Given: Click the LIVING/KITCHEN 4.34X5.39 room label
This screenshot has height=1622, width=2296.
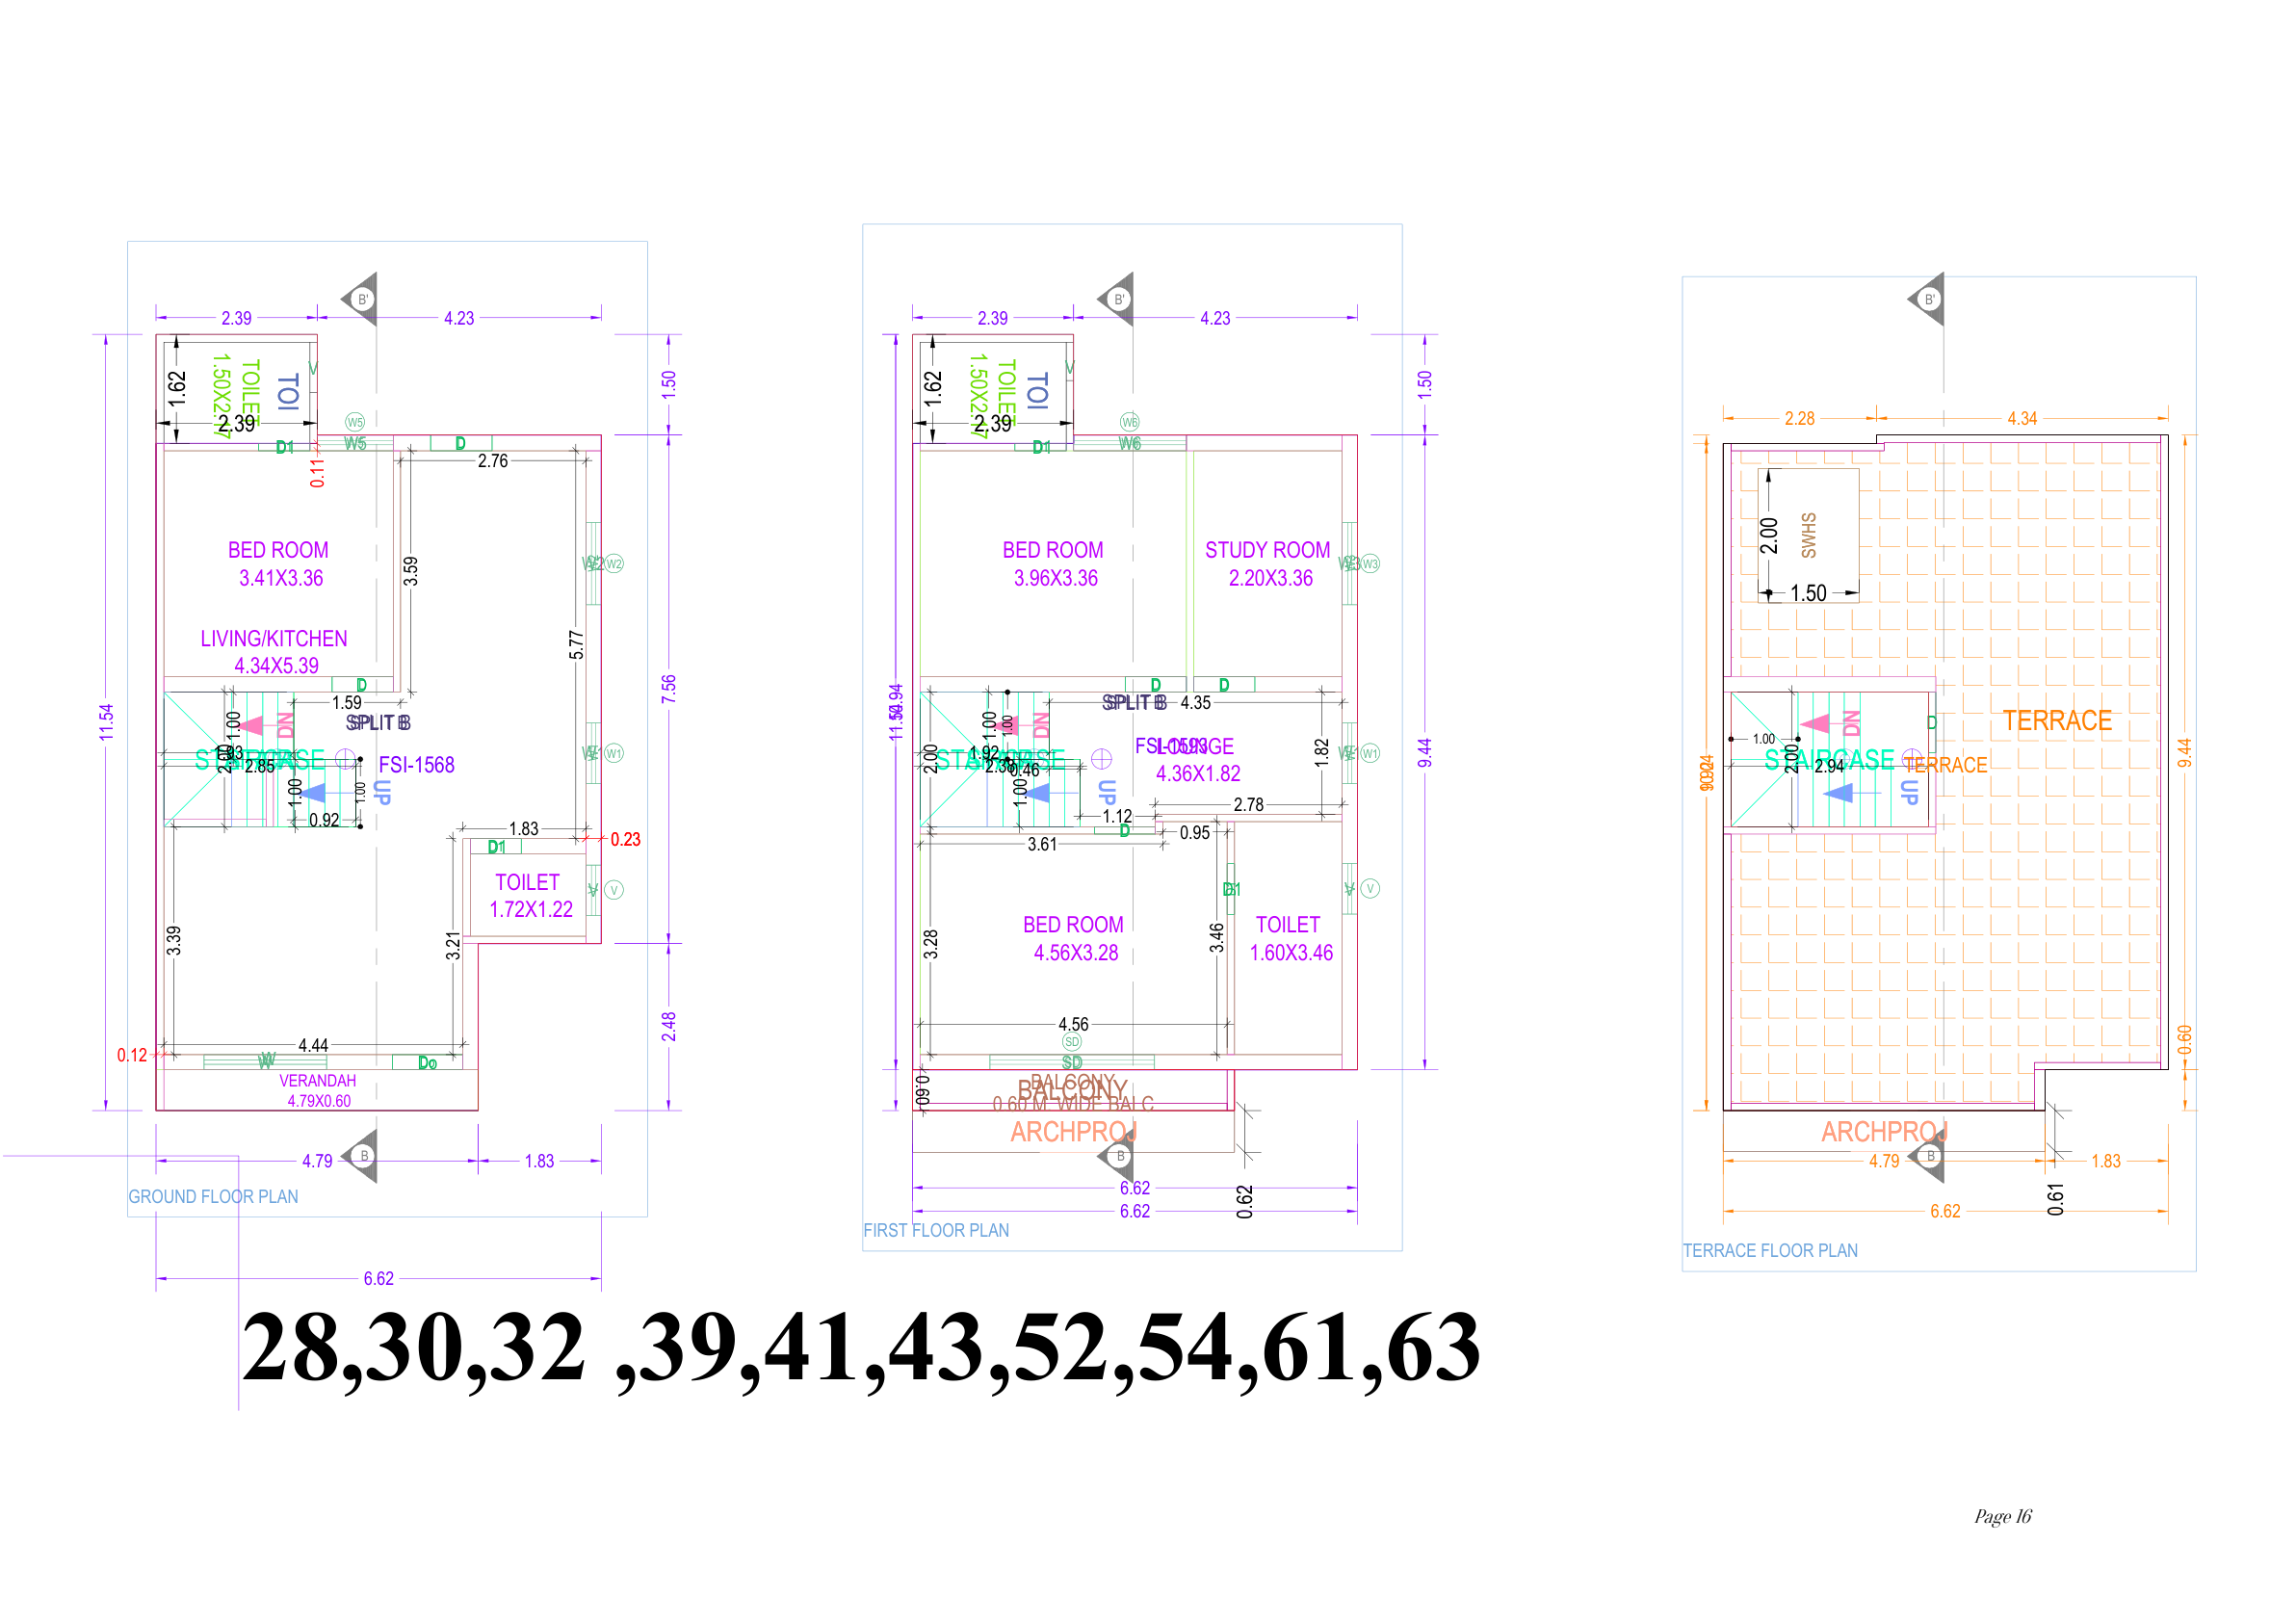Looking at the screenshot, I should pos(274,652).
